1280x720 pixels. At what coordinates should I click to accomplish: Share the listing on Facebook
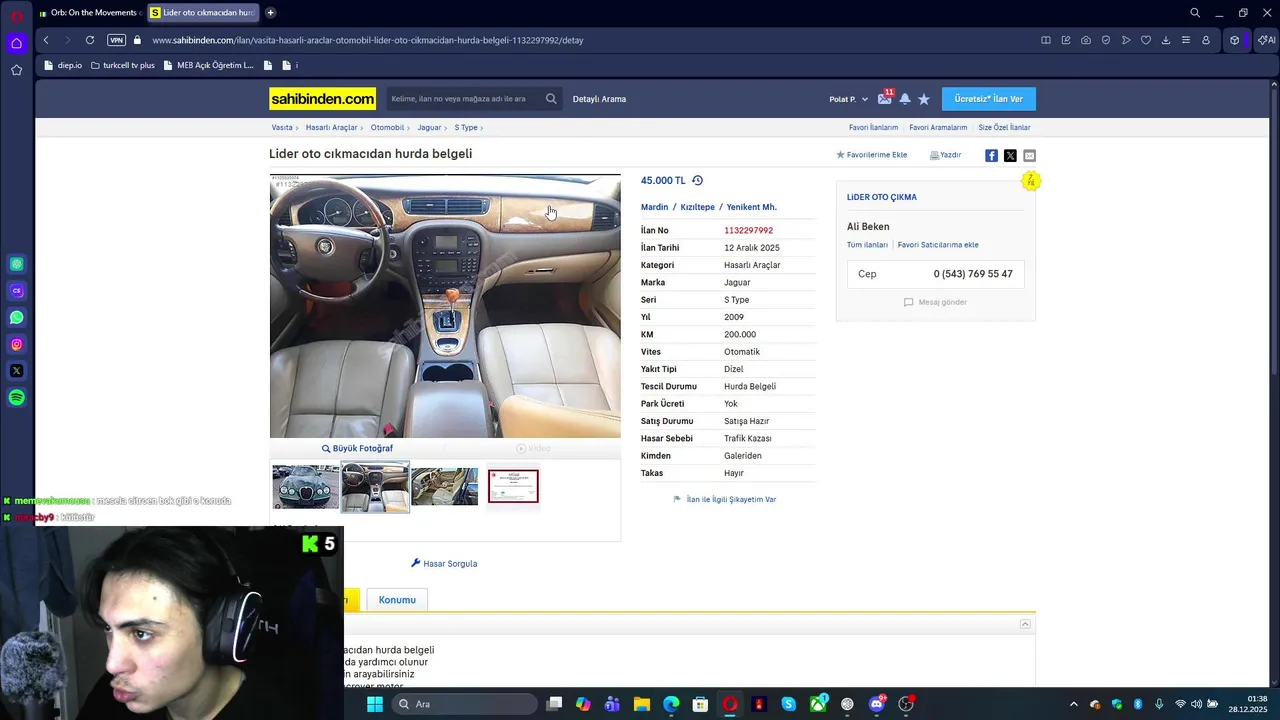pos(991,155)
